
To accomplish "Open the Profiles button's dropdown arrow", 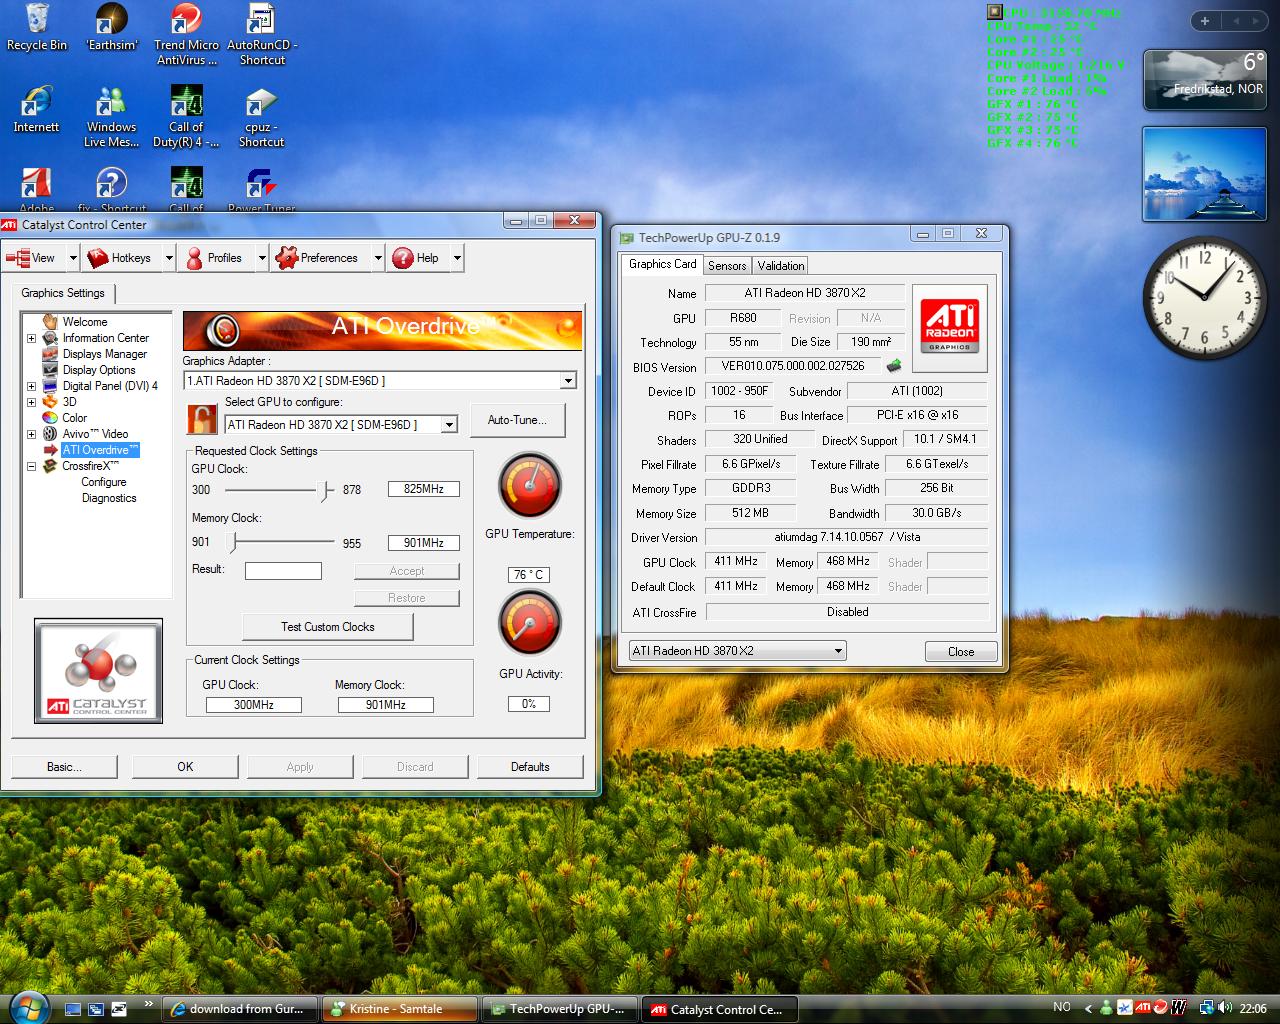I will click(x=262, y=258).
